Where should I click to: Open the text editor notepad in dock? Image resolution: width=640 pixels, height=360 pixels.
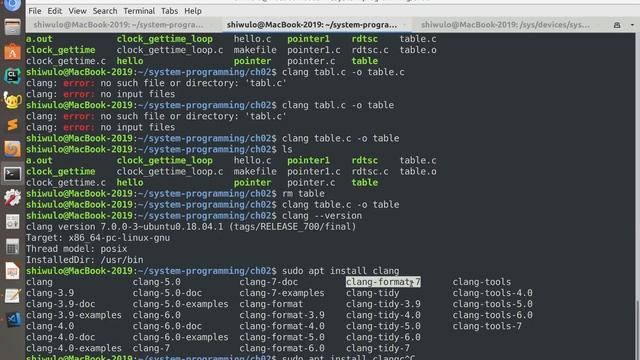click(x=12, y=296)
